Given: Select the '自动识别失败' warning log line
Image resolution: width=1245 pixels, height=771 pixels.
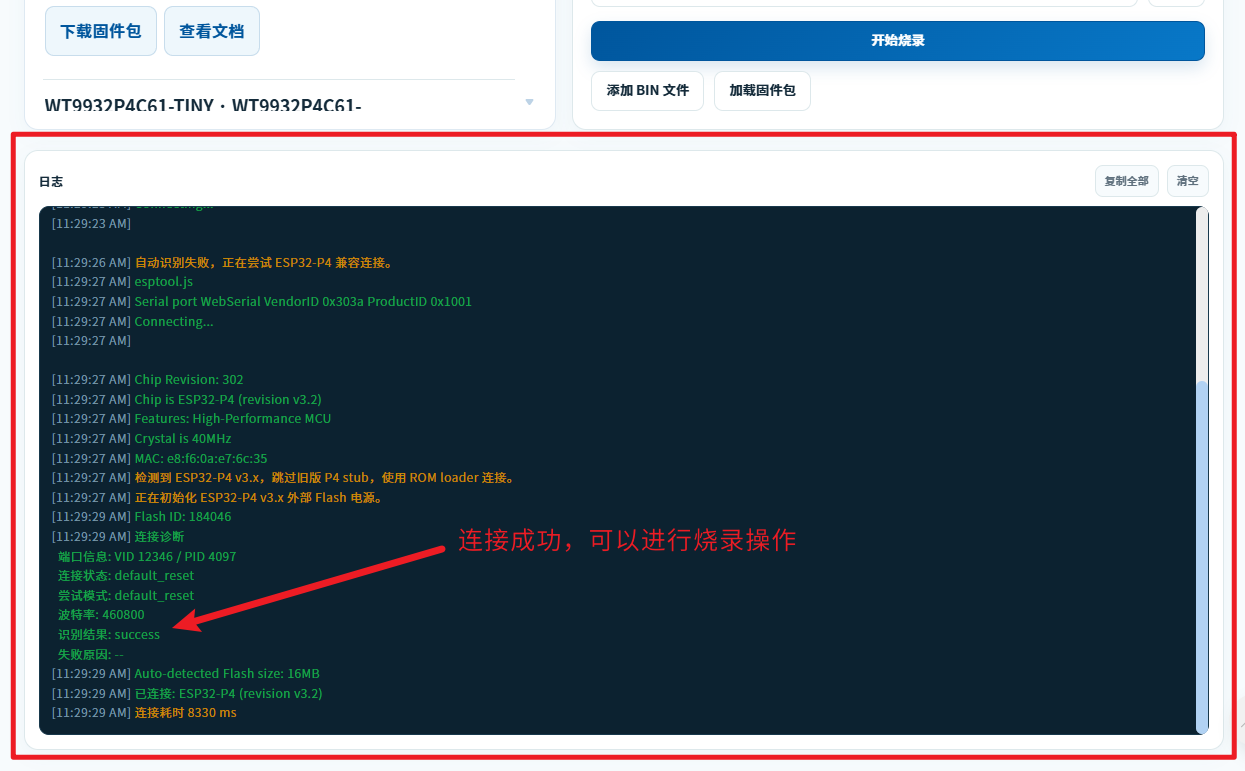Looking at the screenshot, I should (x=224, y=262).
